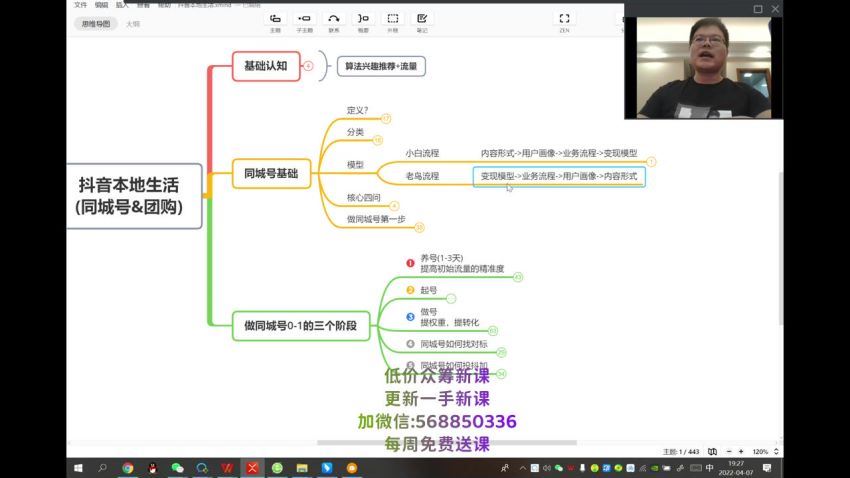
Task: Open Windows taskbar search
Action: [102, 468]
